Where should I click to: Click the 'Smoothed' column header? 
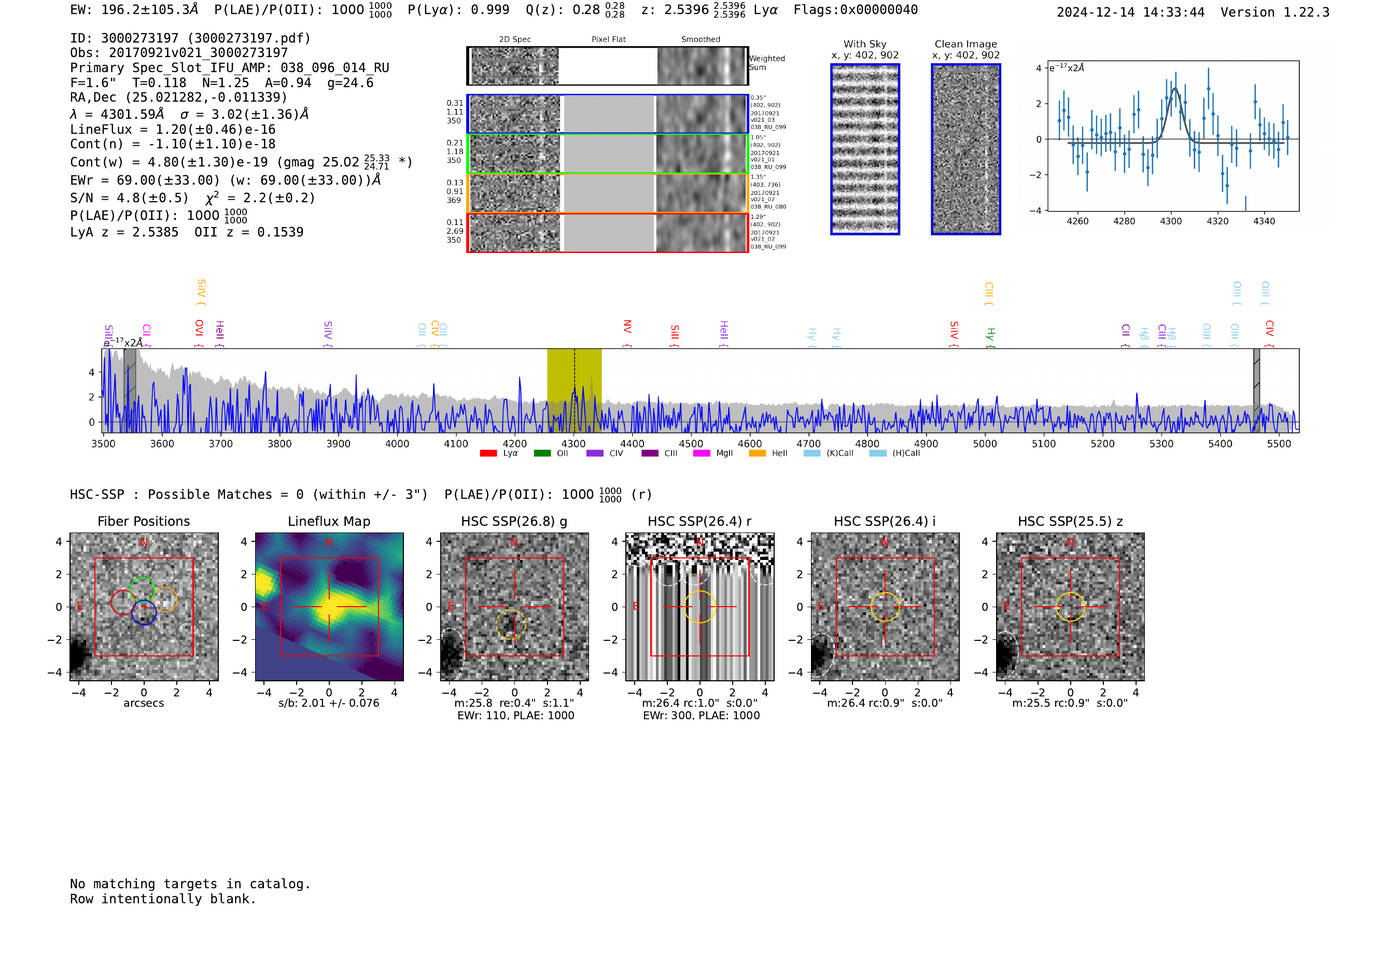701,40
